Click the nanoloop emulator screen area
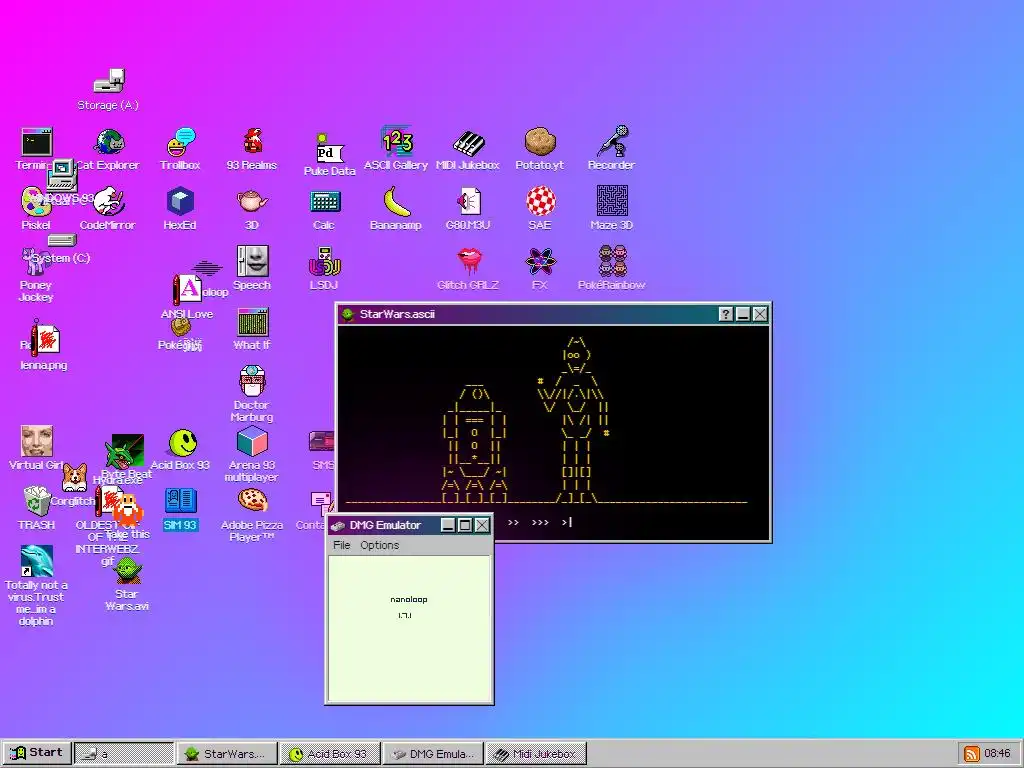1024x768 pixels. click(x=409, y=628)
